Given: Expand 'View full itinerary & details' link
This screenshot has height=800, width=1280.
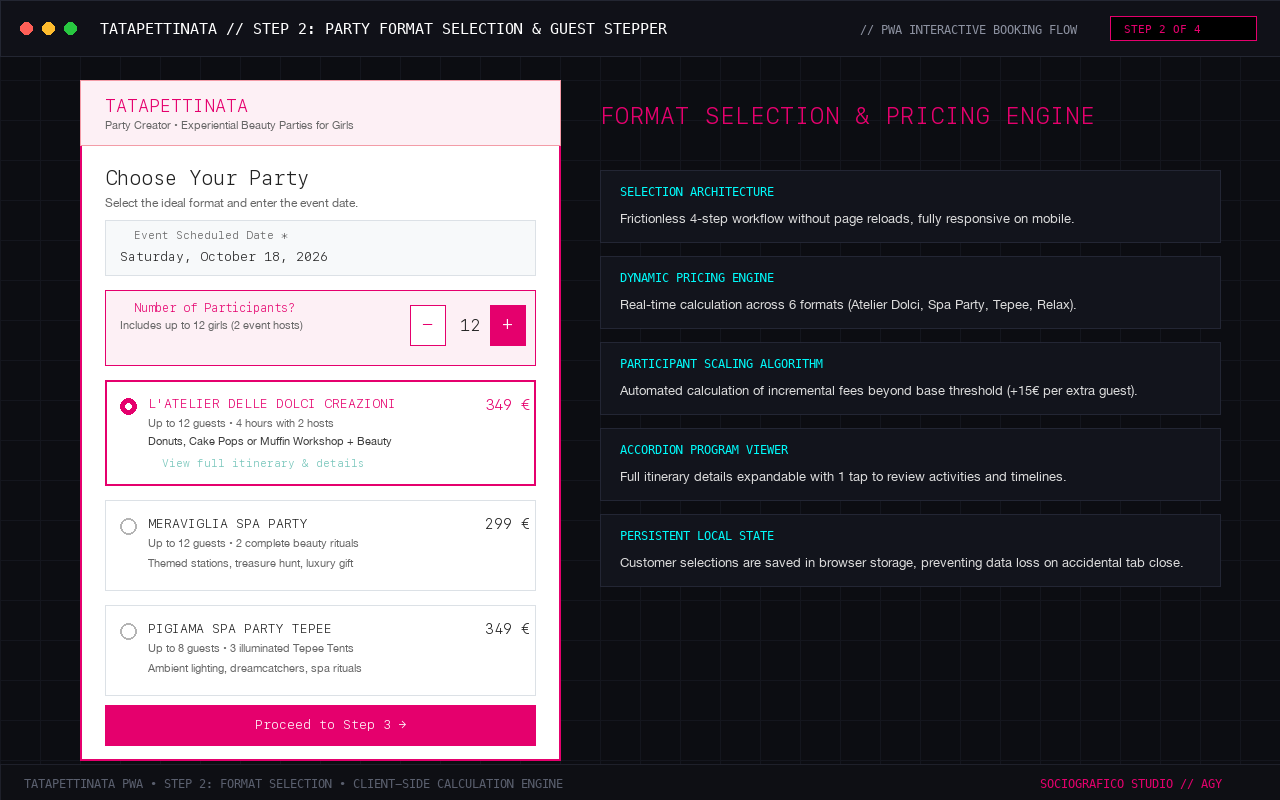Looking at the screenshot, I should click(x=263, y=463).
